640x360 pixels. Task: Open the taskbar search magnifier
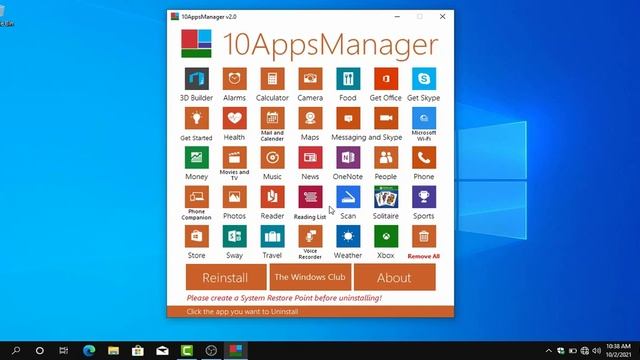point(16,351)
